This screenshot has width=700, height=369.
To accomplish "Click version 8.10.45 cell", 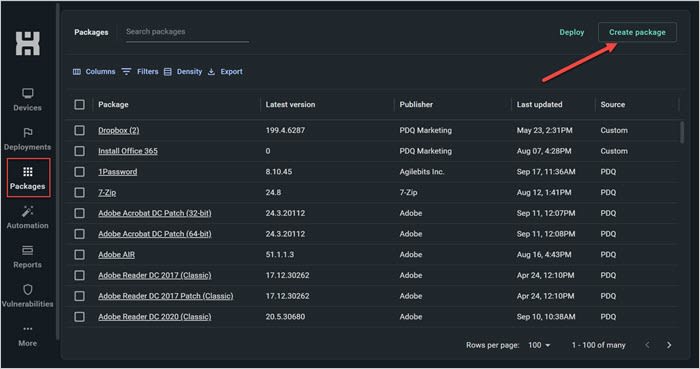I will (279, 172).
